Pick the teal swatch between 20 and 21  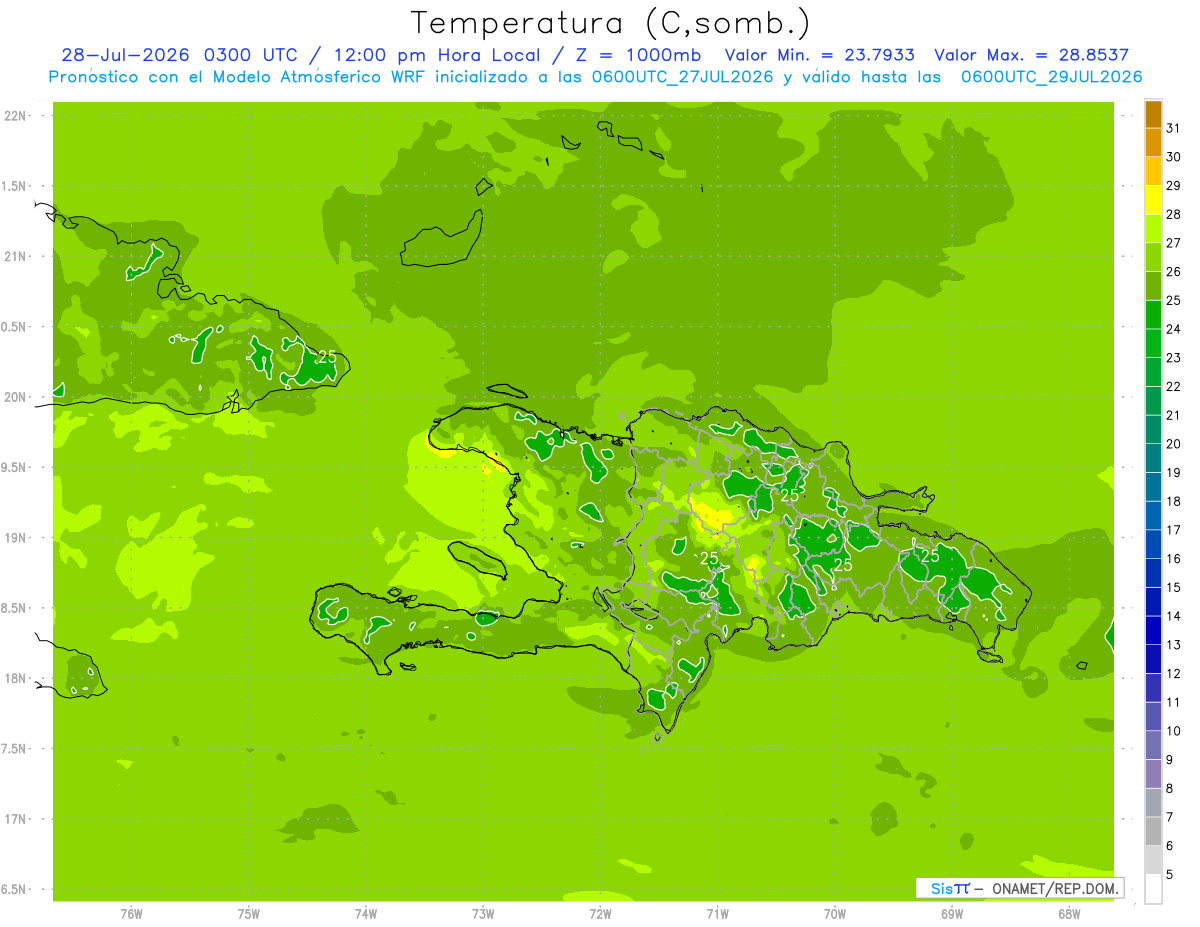[1153, 430]
